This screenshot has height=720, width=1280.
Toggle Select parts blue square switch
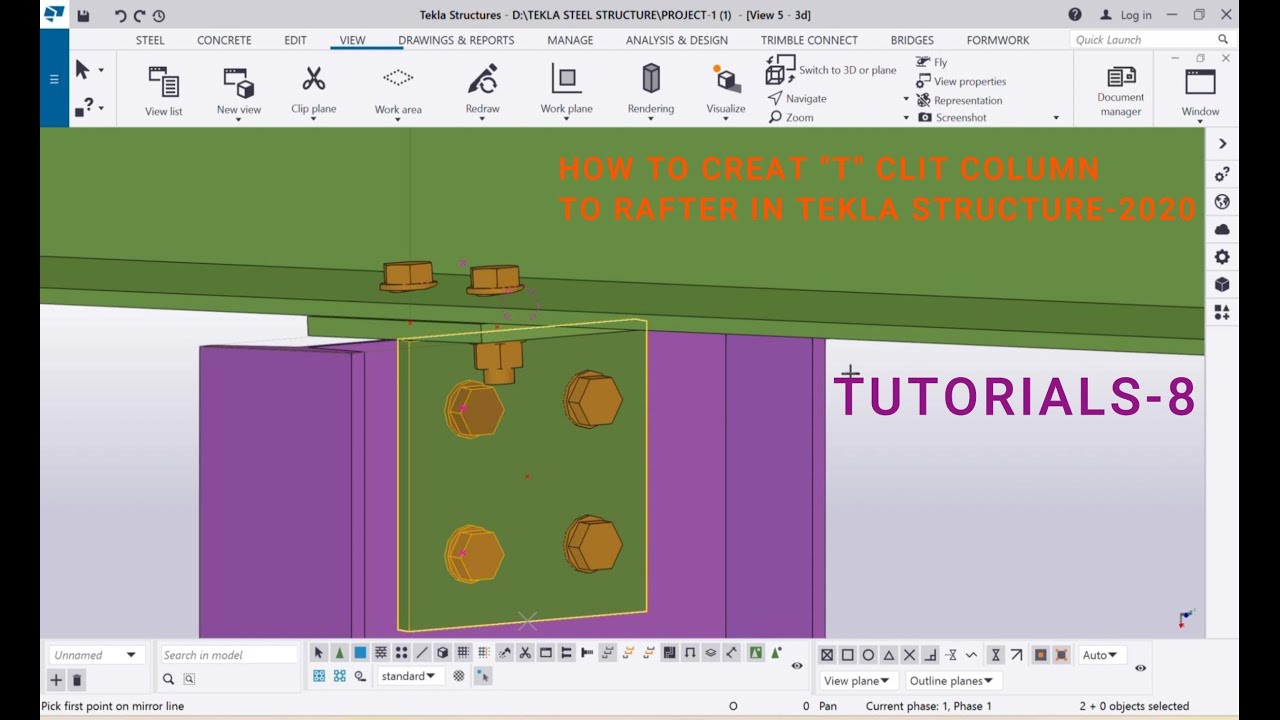tap(360, 653)
